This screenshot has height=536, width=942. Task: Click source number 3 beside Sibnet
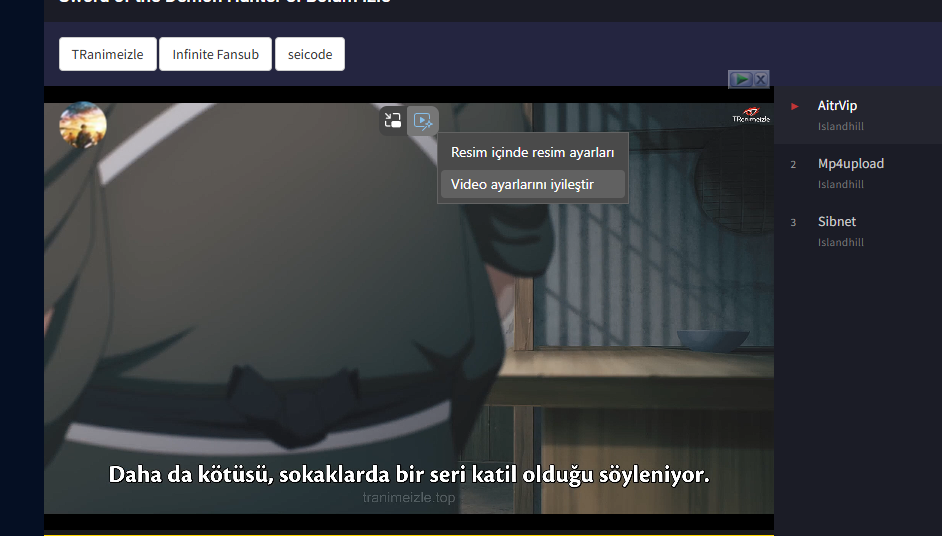click(x=793, y=222)
